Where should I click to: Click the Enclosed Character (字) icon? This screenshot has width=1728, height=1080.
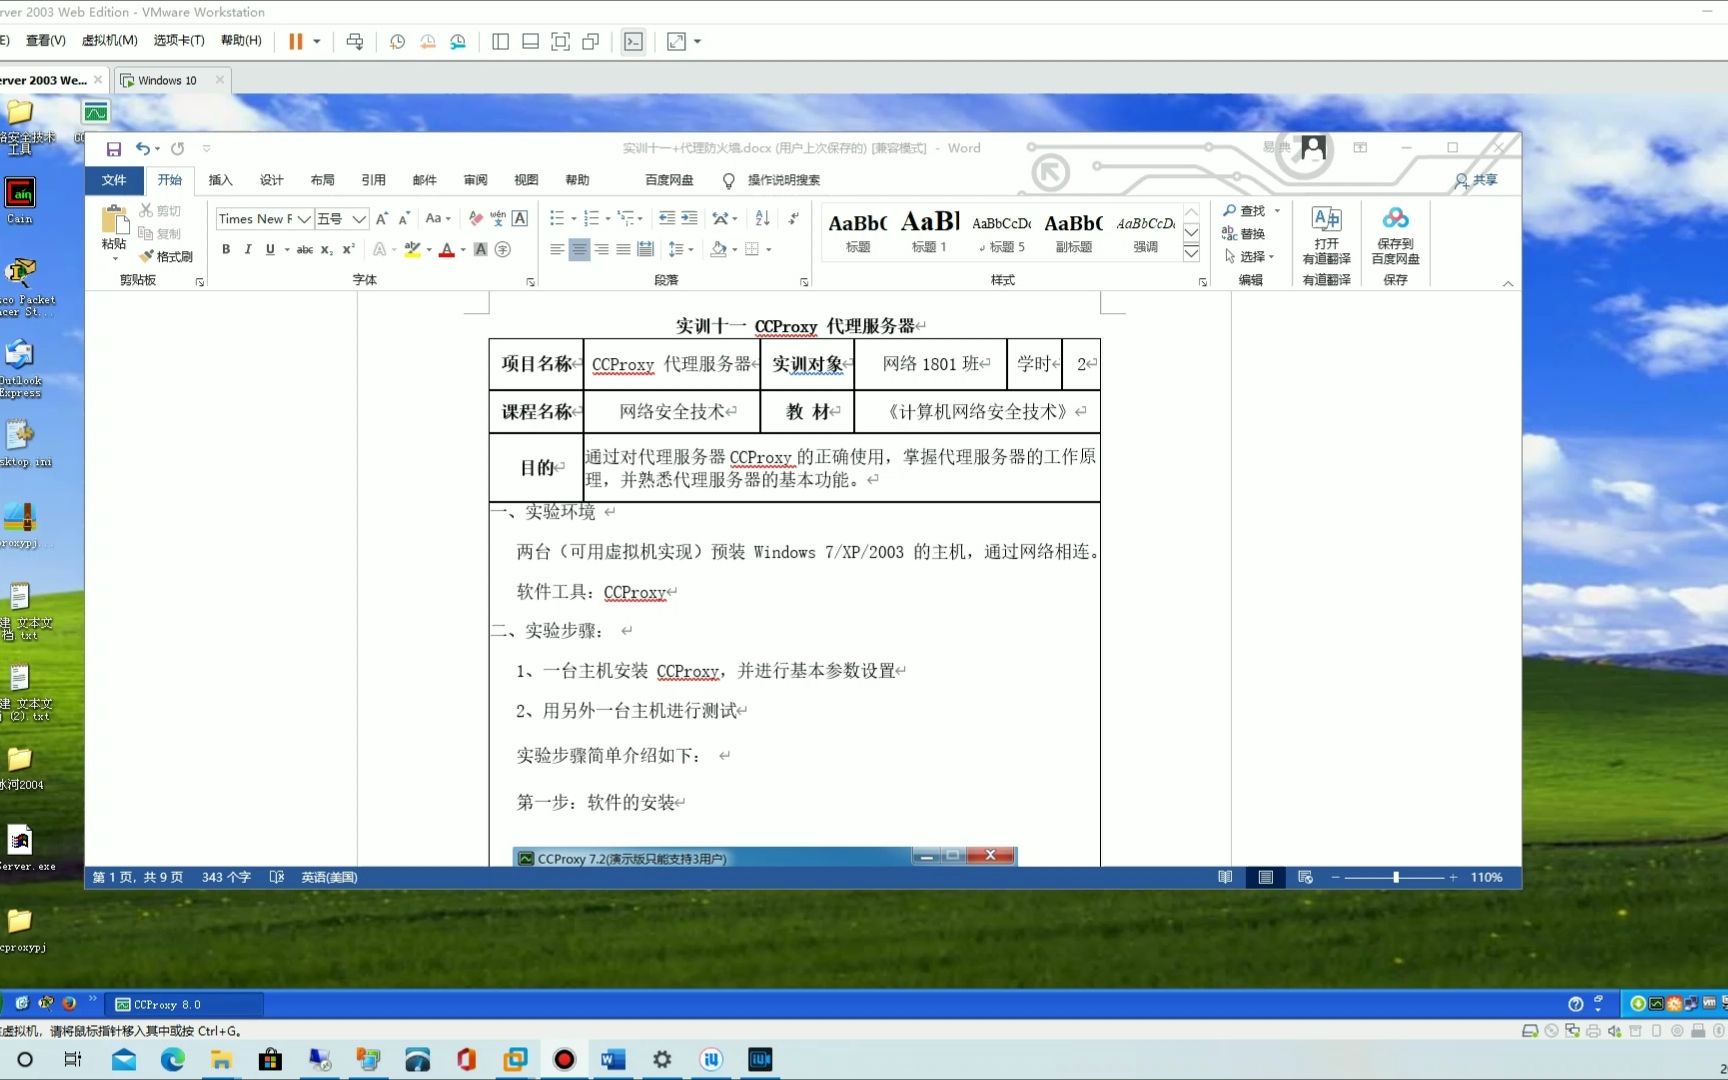tap(503, 250)
